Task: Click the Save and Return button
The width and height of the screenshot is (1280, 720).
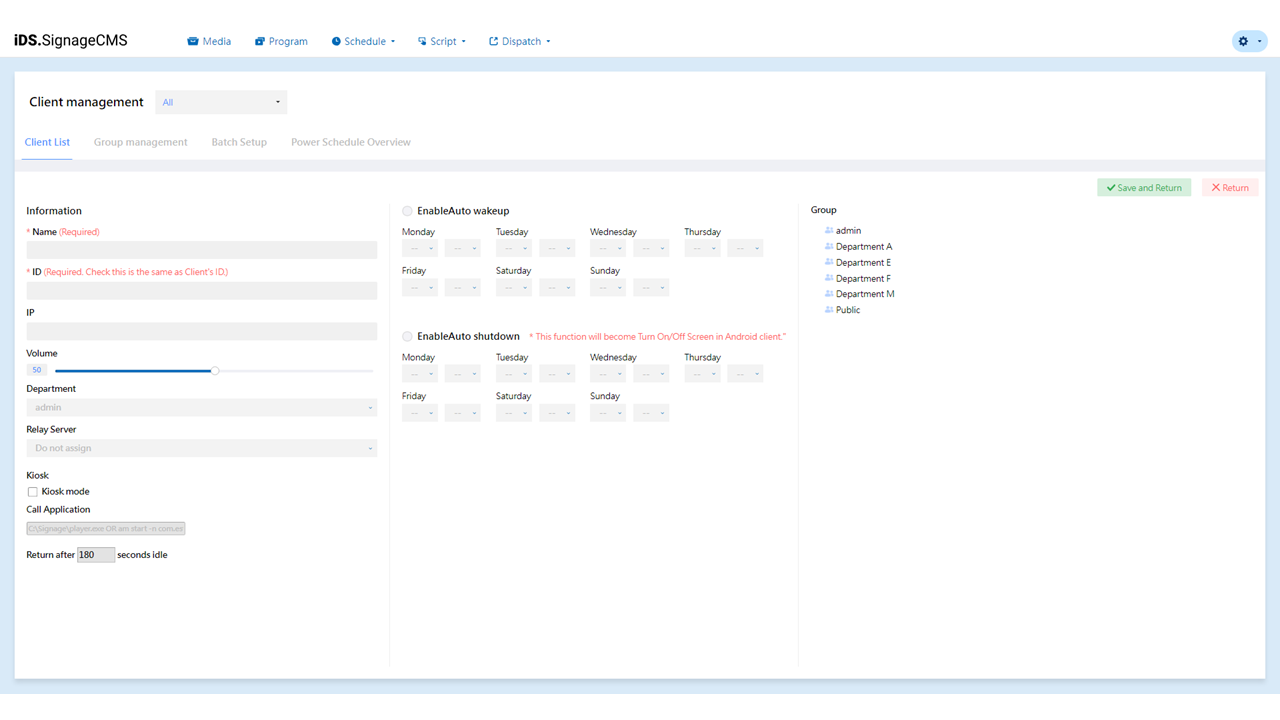Action: [x=1144, y=188]
